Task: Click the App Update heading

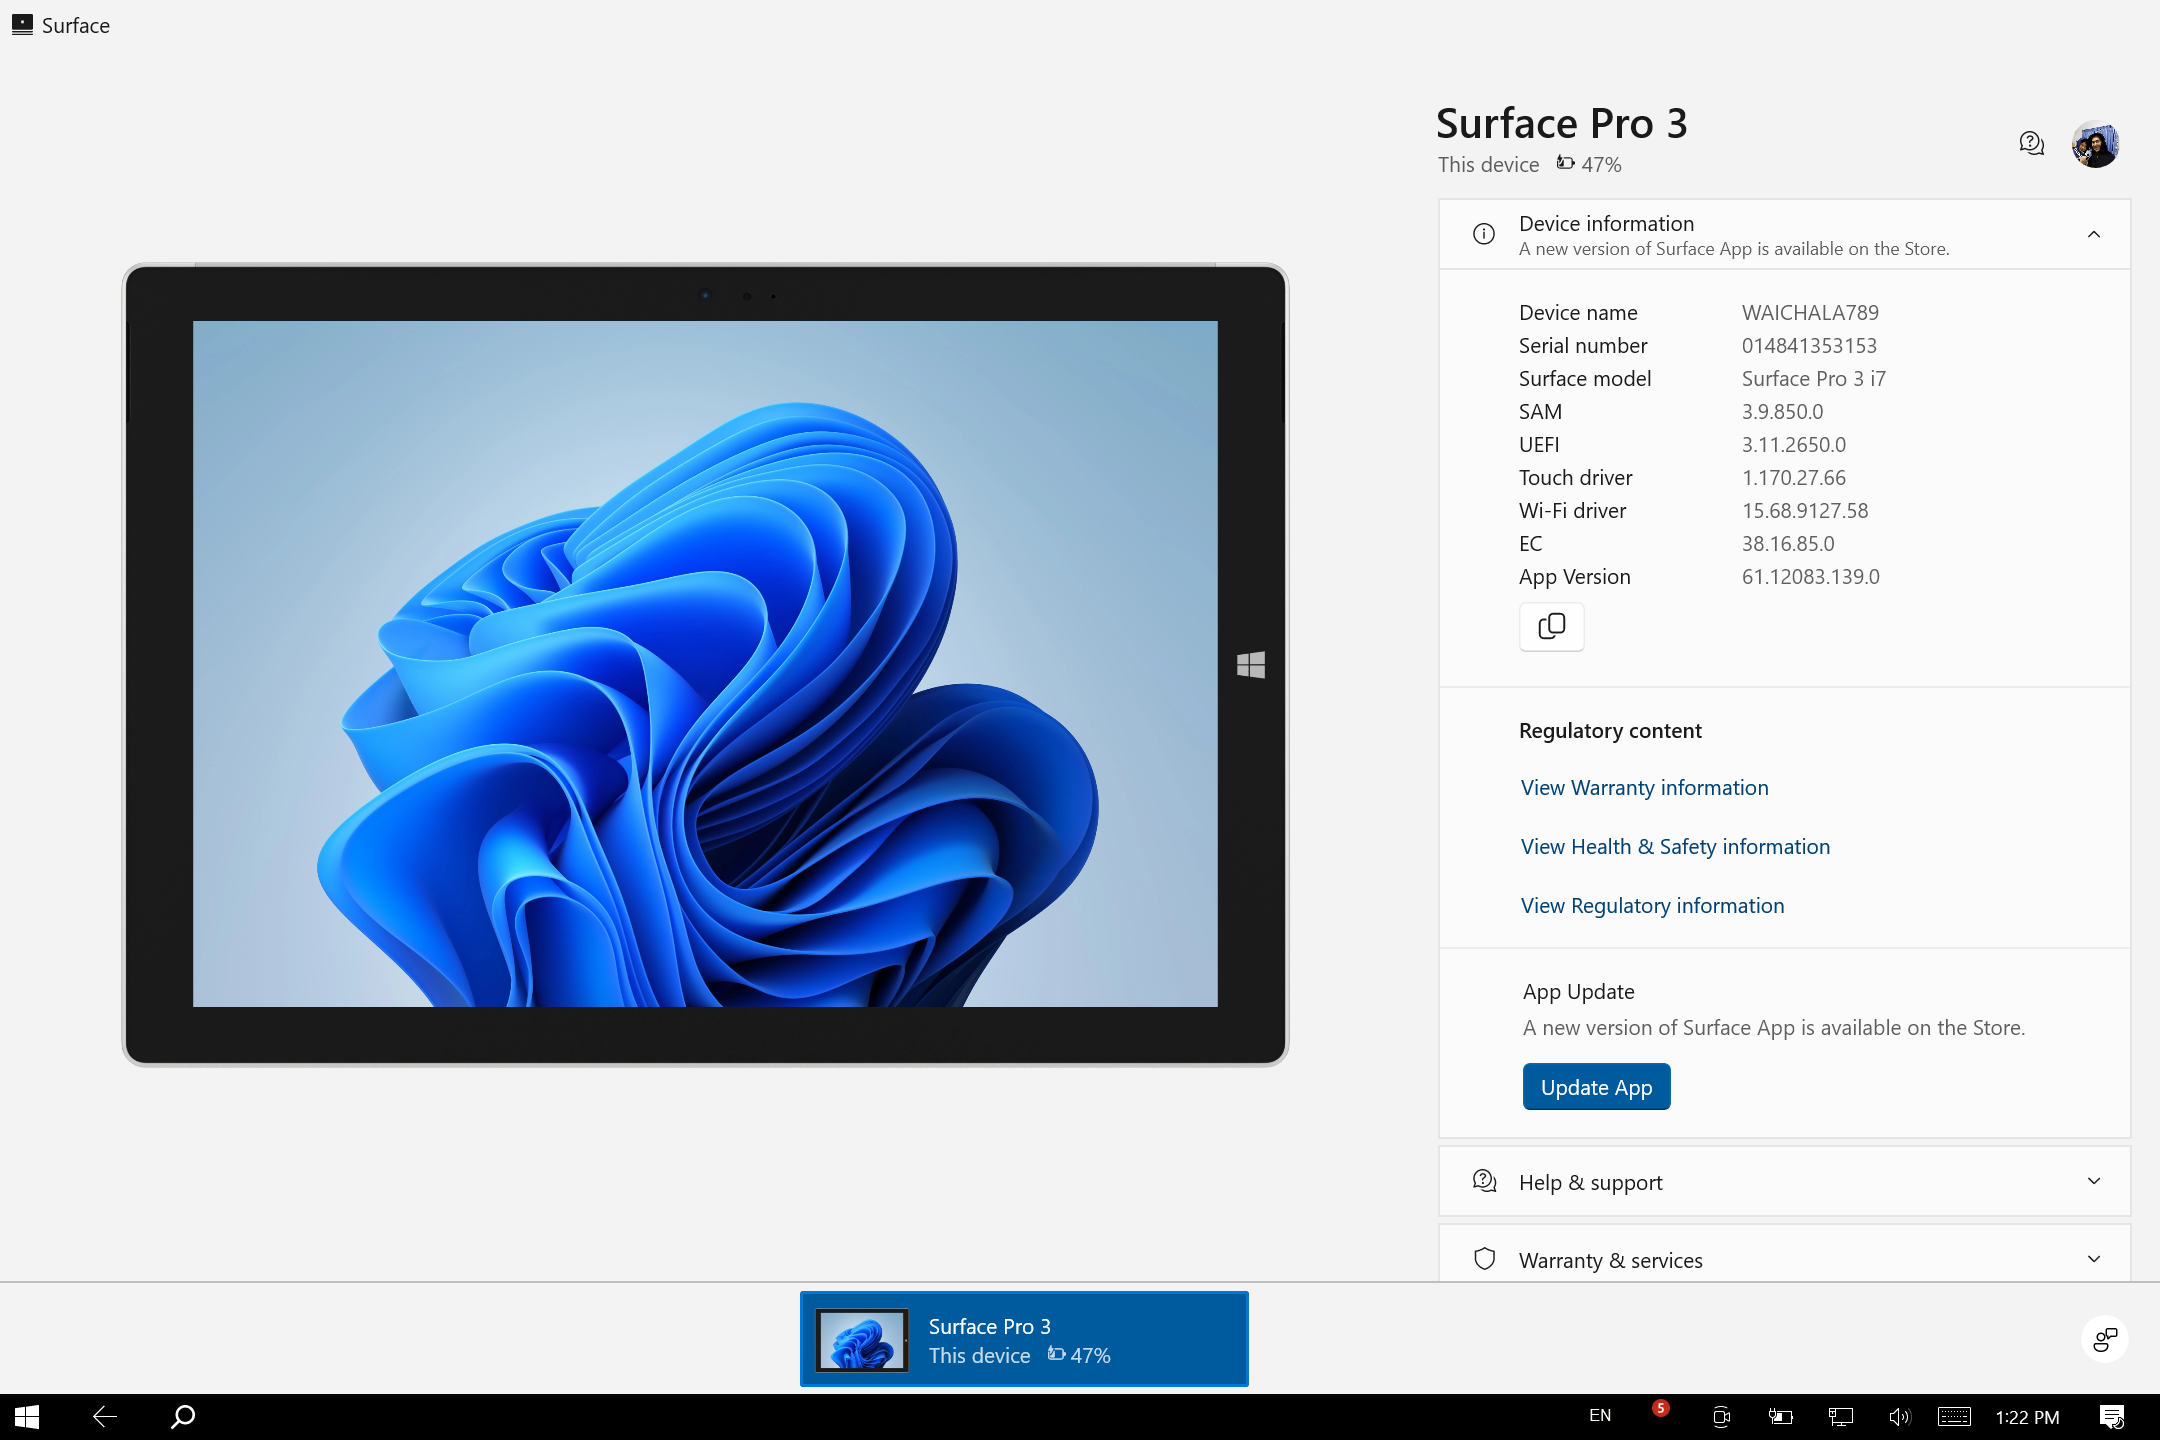Action: pyautogui.click(x=1578, y=992)
